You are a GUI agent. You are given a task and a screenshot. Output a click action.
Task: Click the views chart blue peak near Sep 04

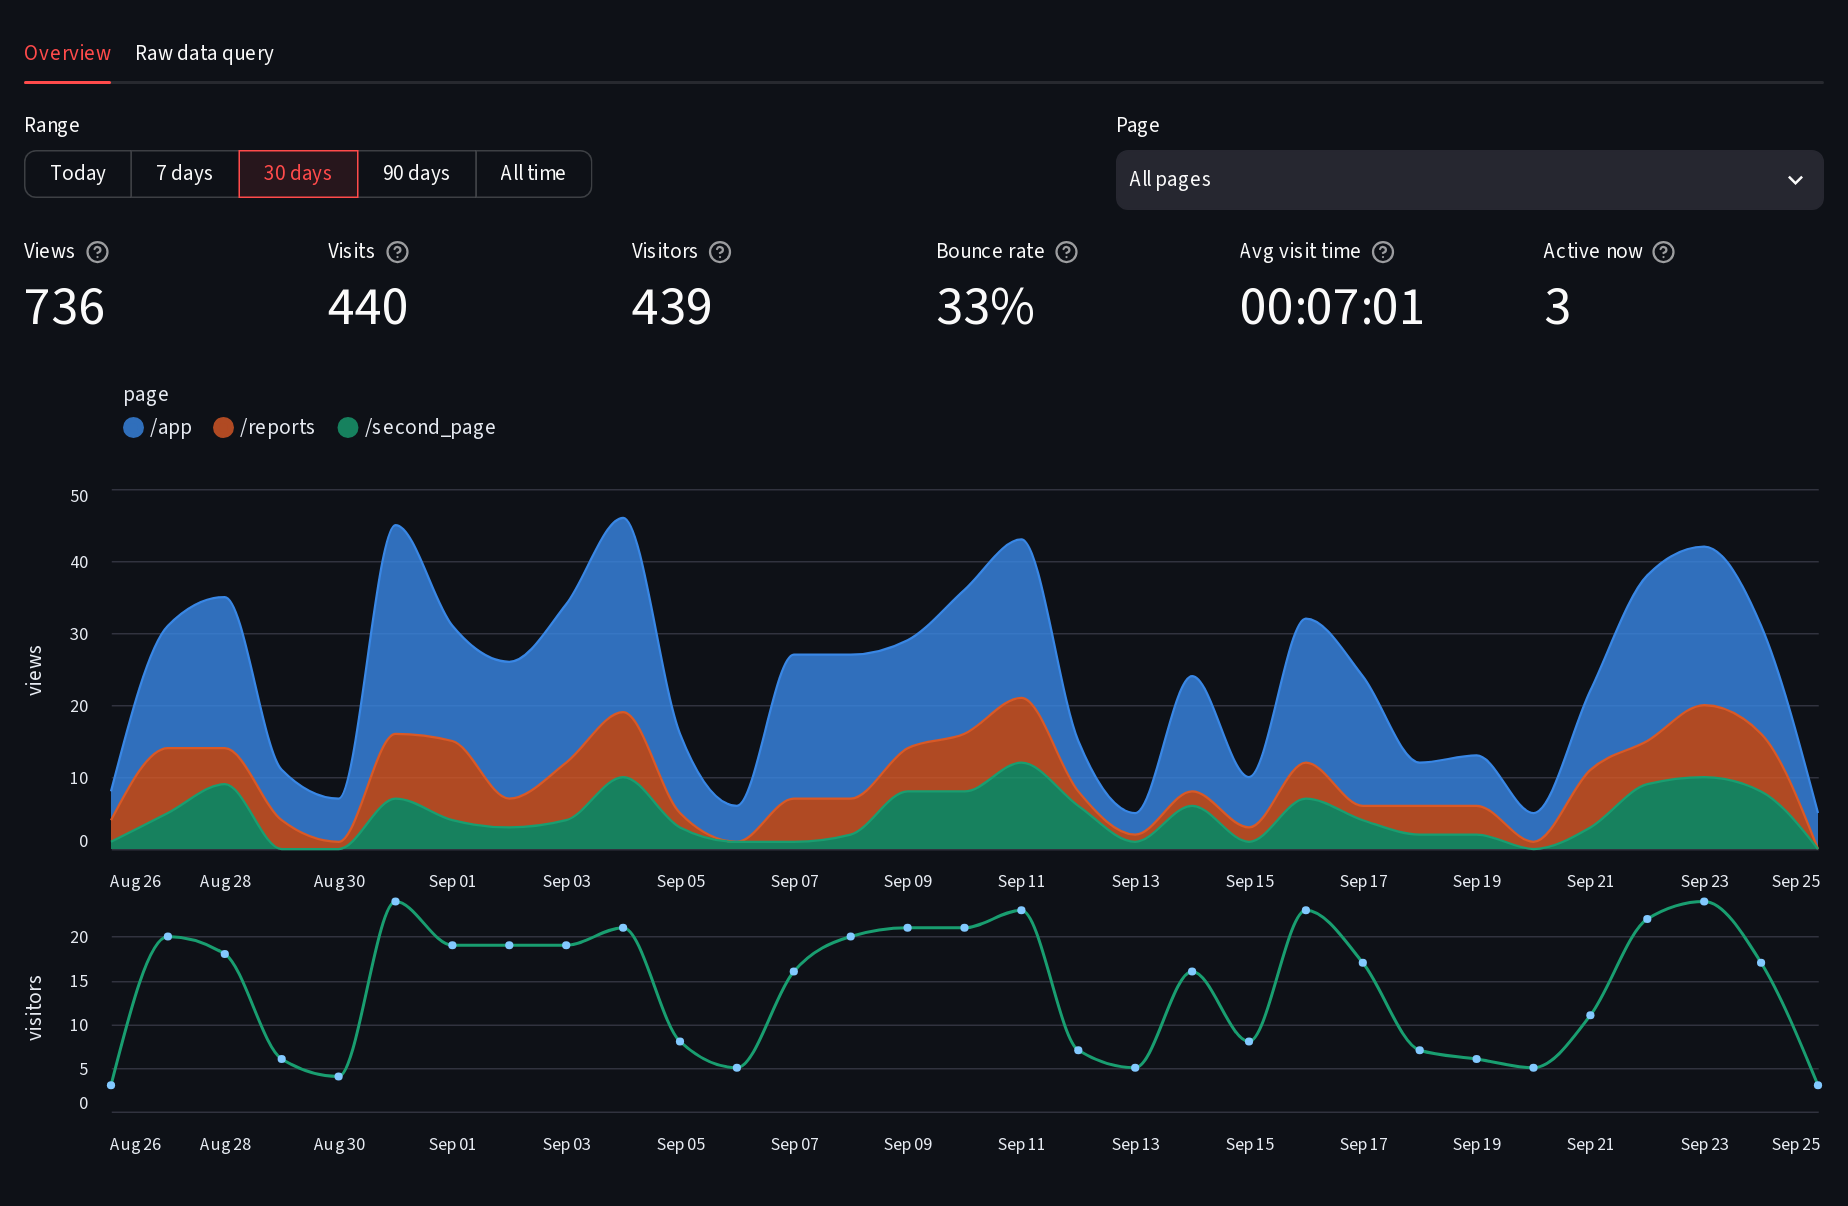click(623, 518)
